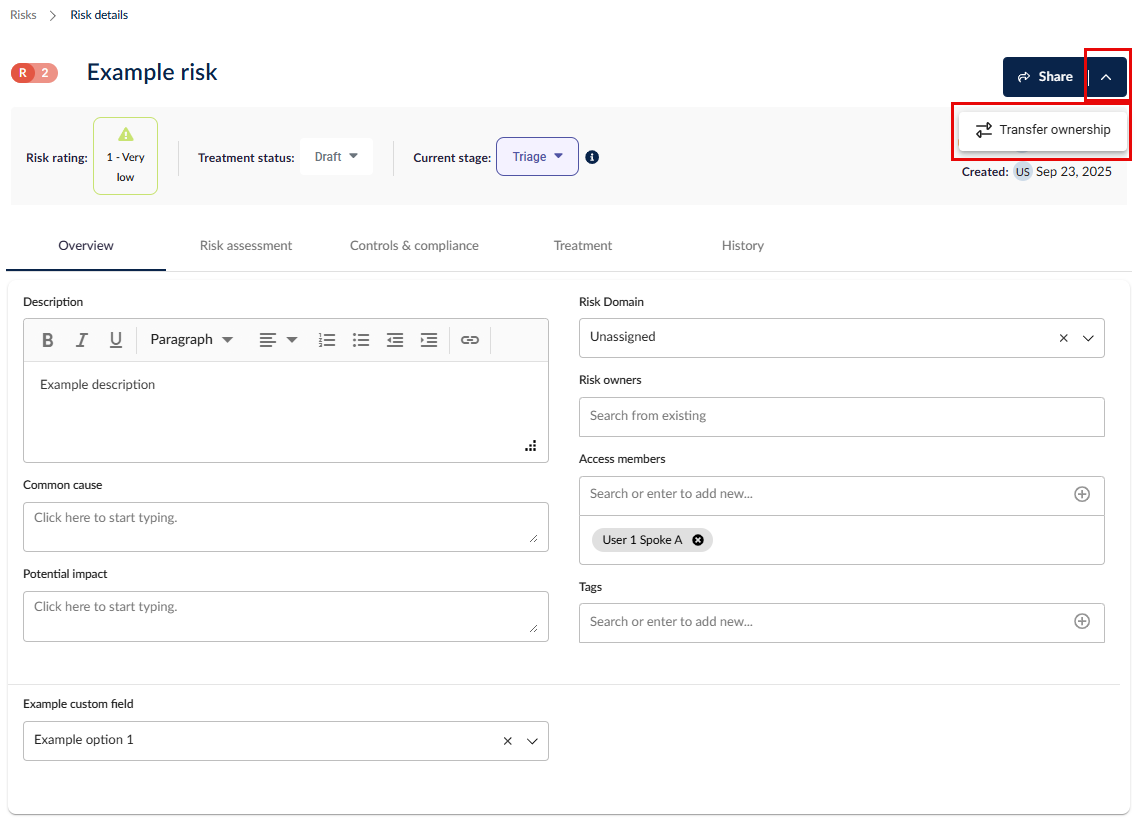Expand the Treatment status Draft dropdown
1148x834 pixels.
[336, 157]
